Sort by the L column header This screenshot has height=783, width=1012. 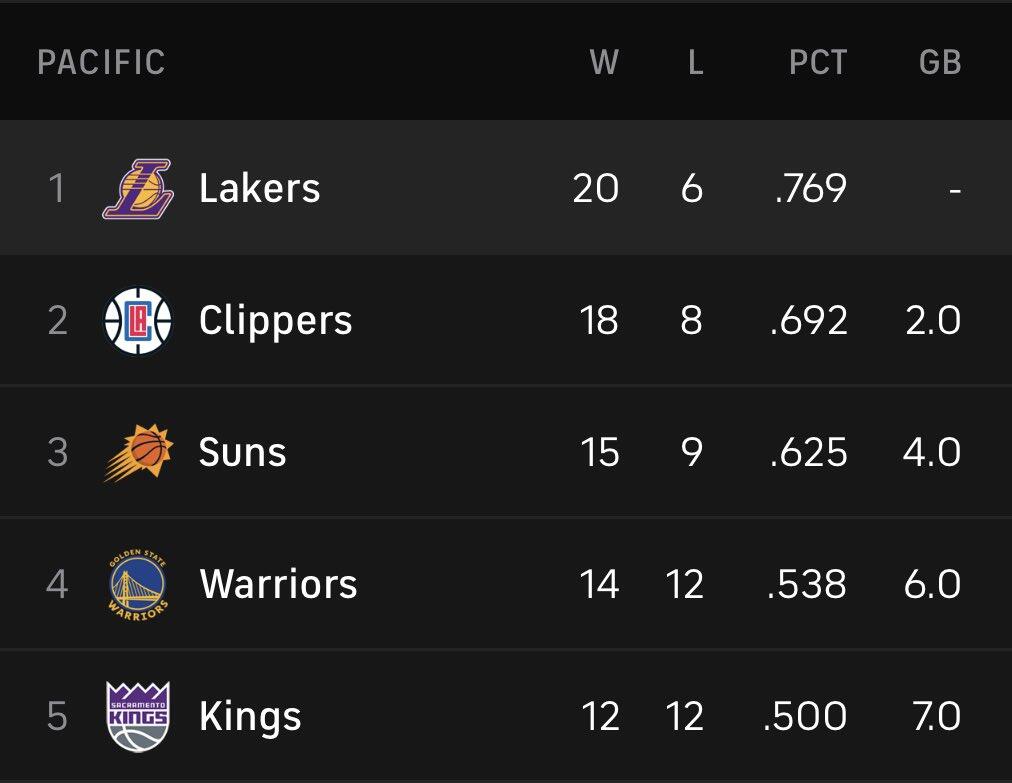pos(695,63)
